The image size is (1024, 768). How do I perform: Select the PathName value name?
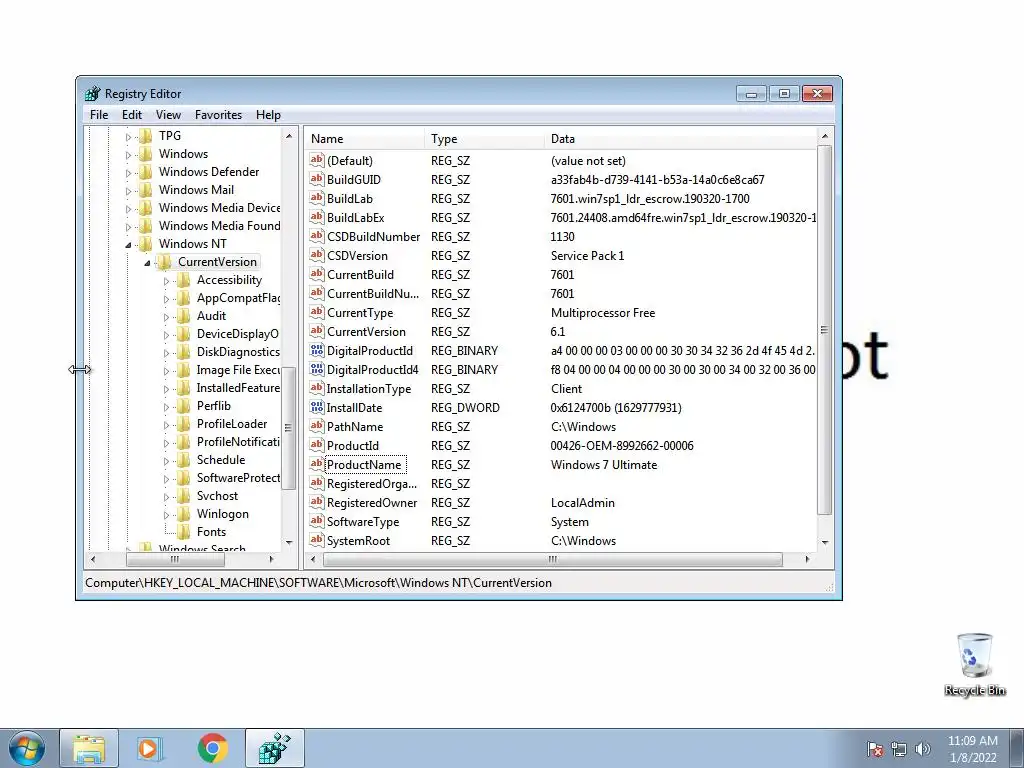coord(355,426)
